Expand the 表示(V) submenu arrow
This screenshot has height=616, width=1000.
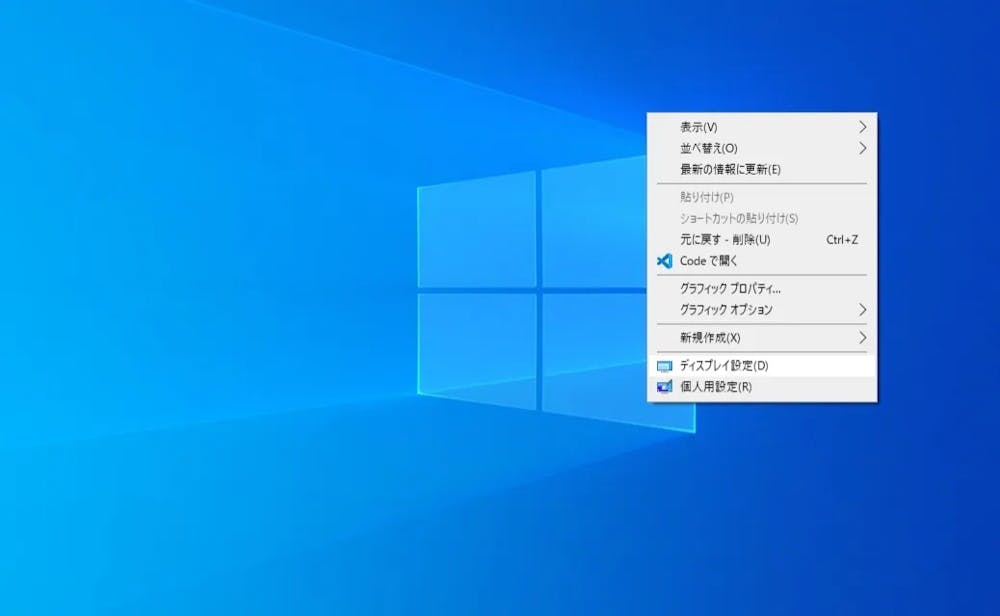point(862,127)
